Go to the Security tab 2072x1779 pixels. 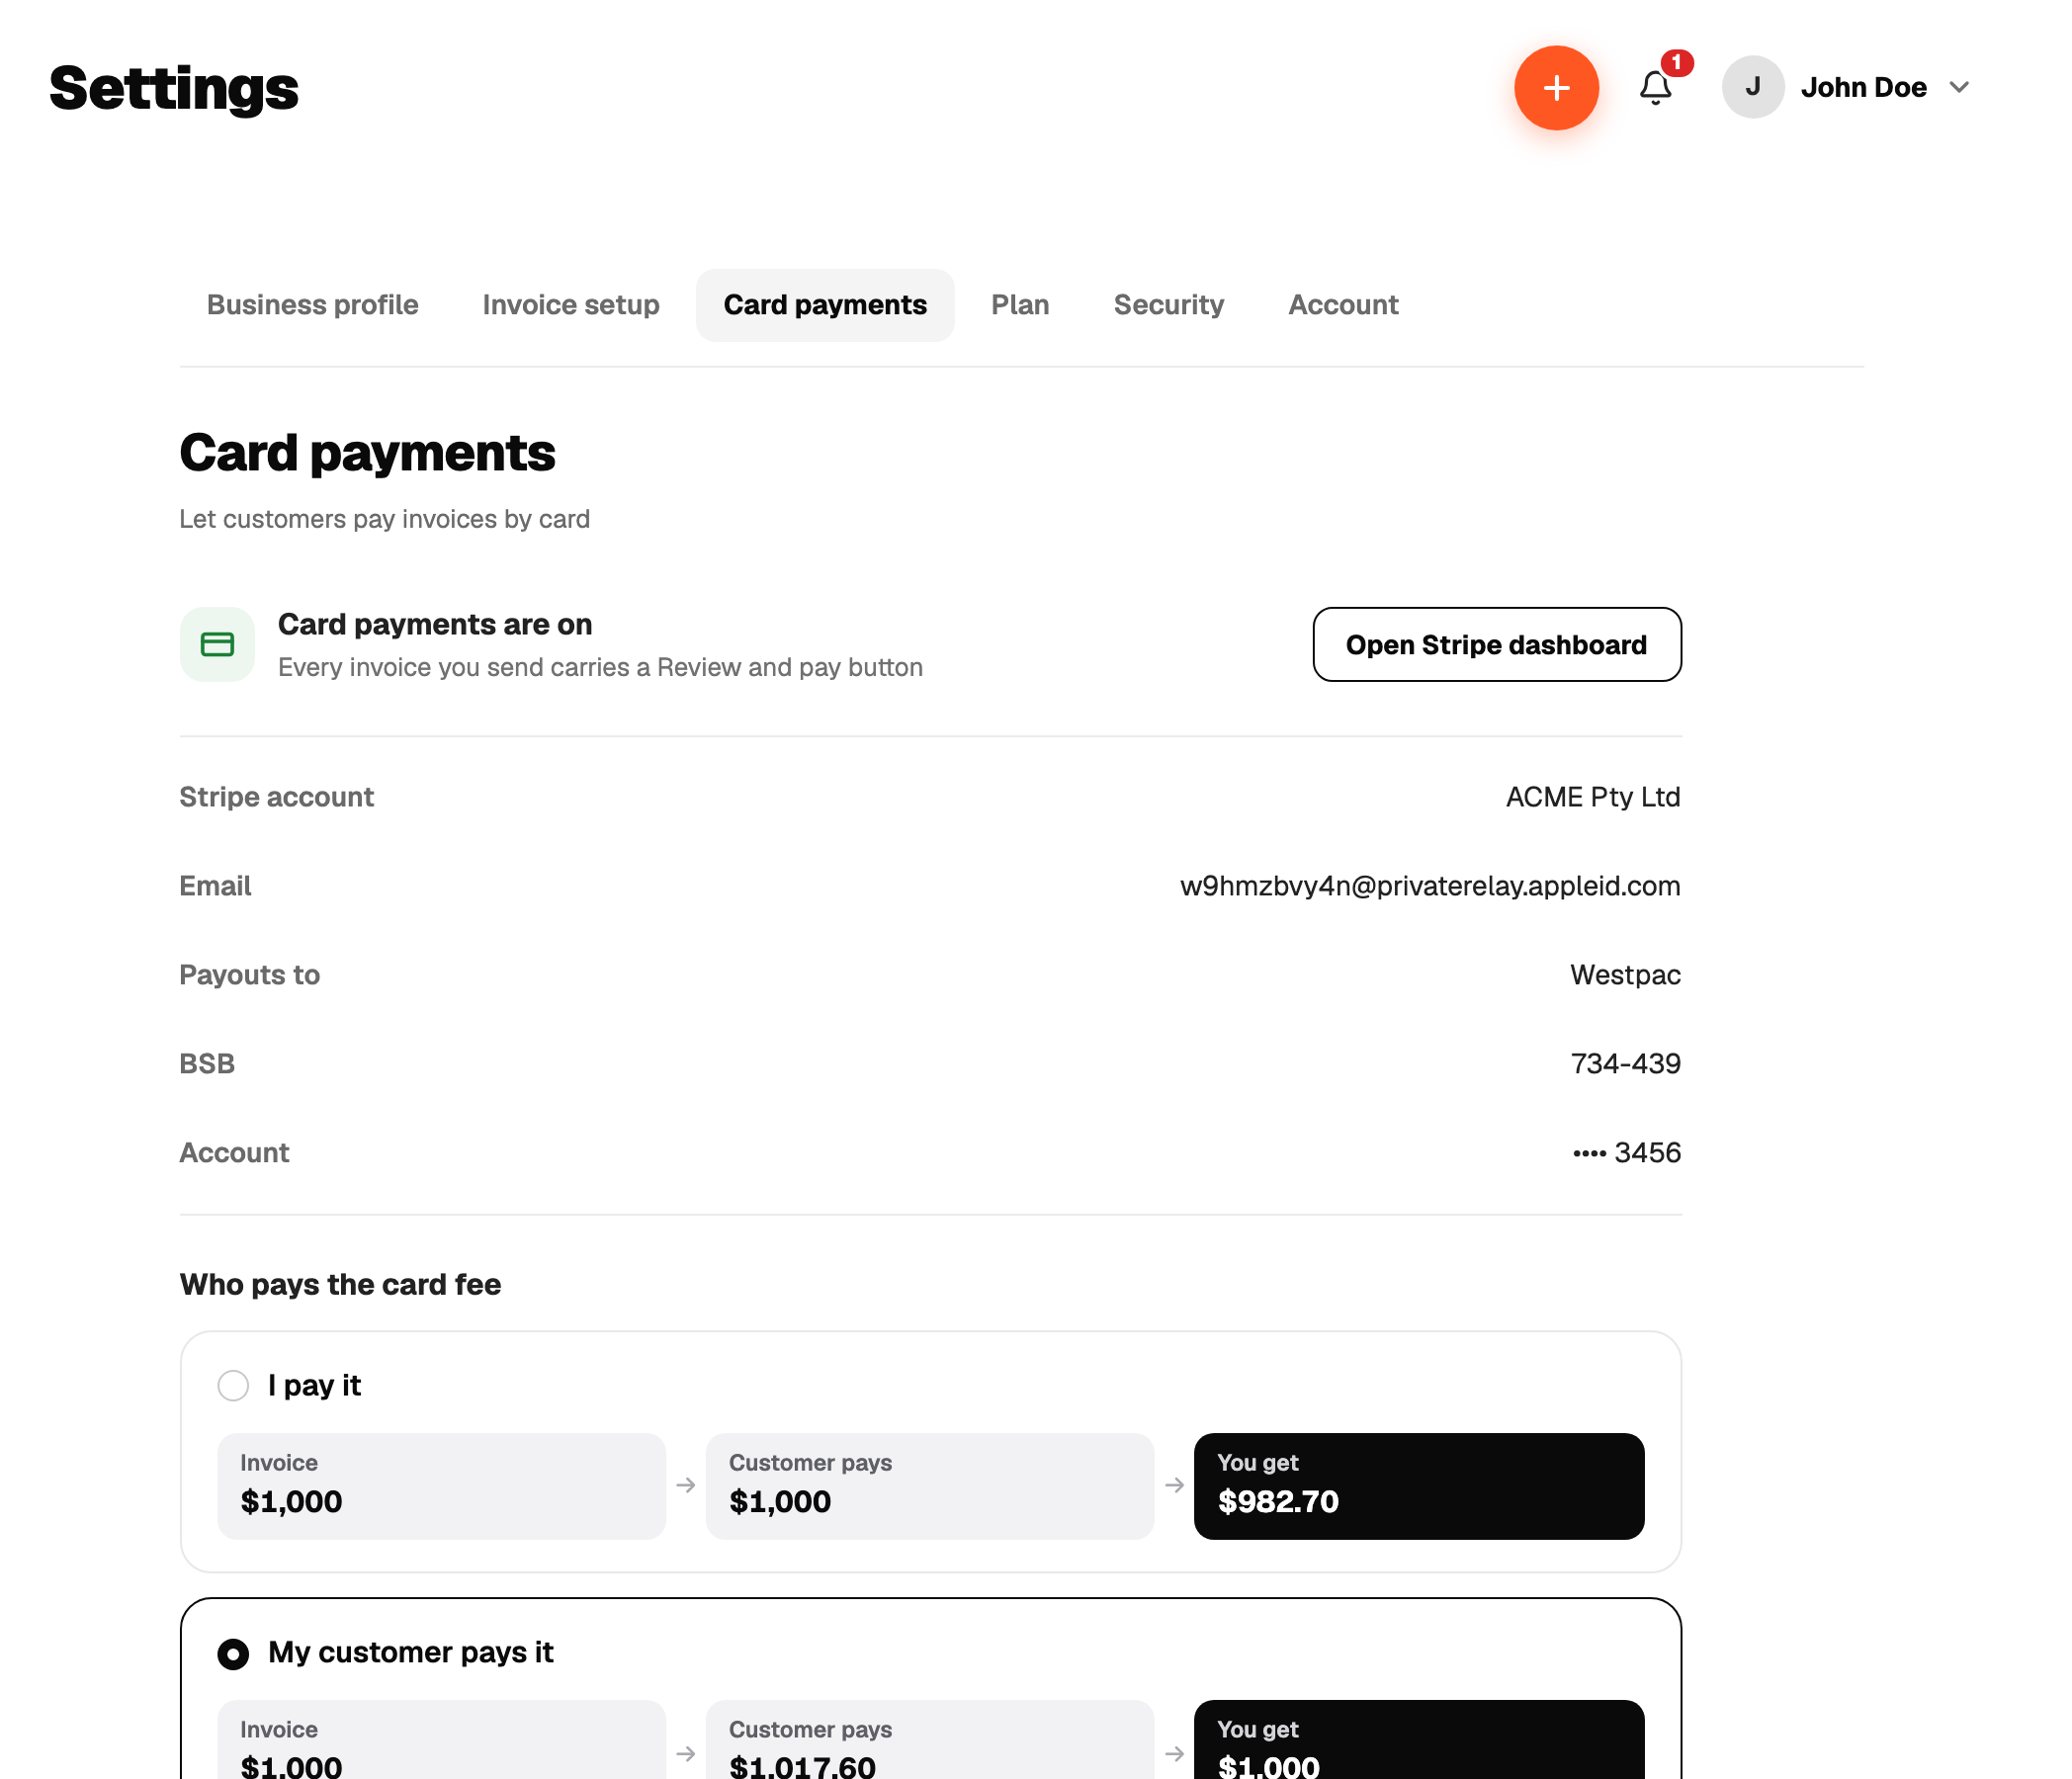point(1169,305)
